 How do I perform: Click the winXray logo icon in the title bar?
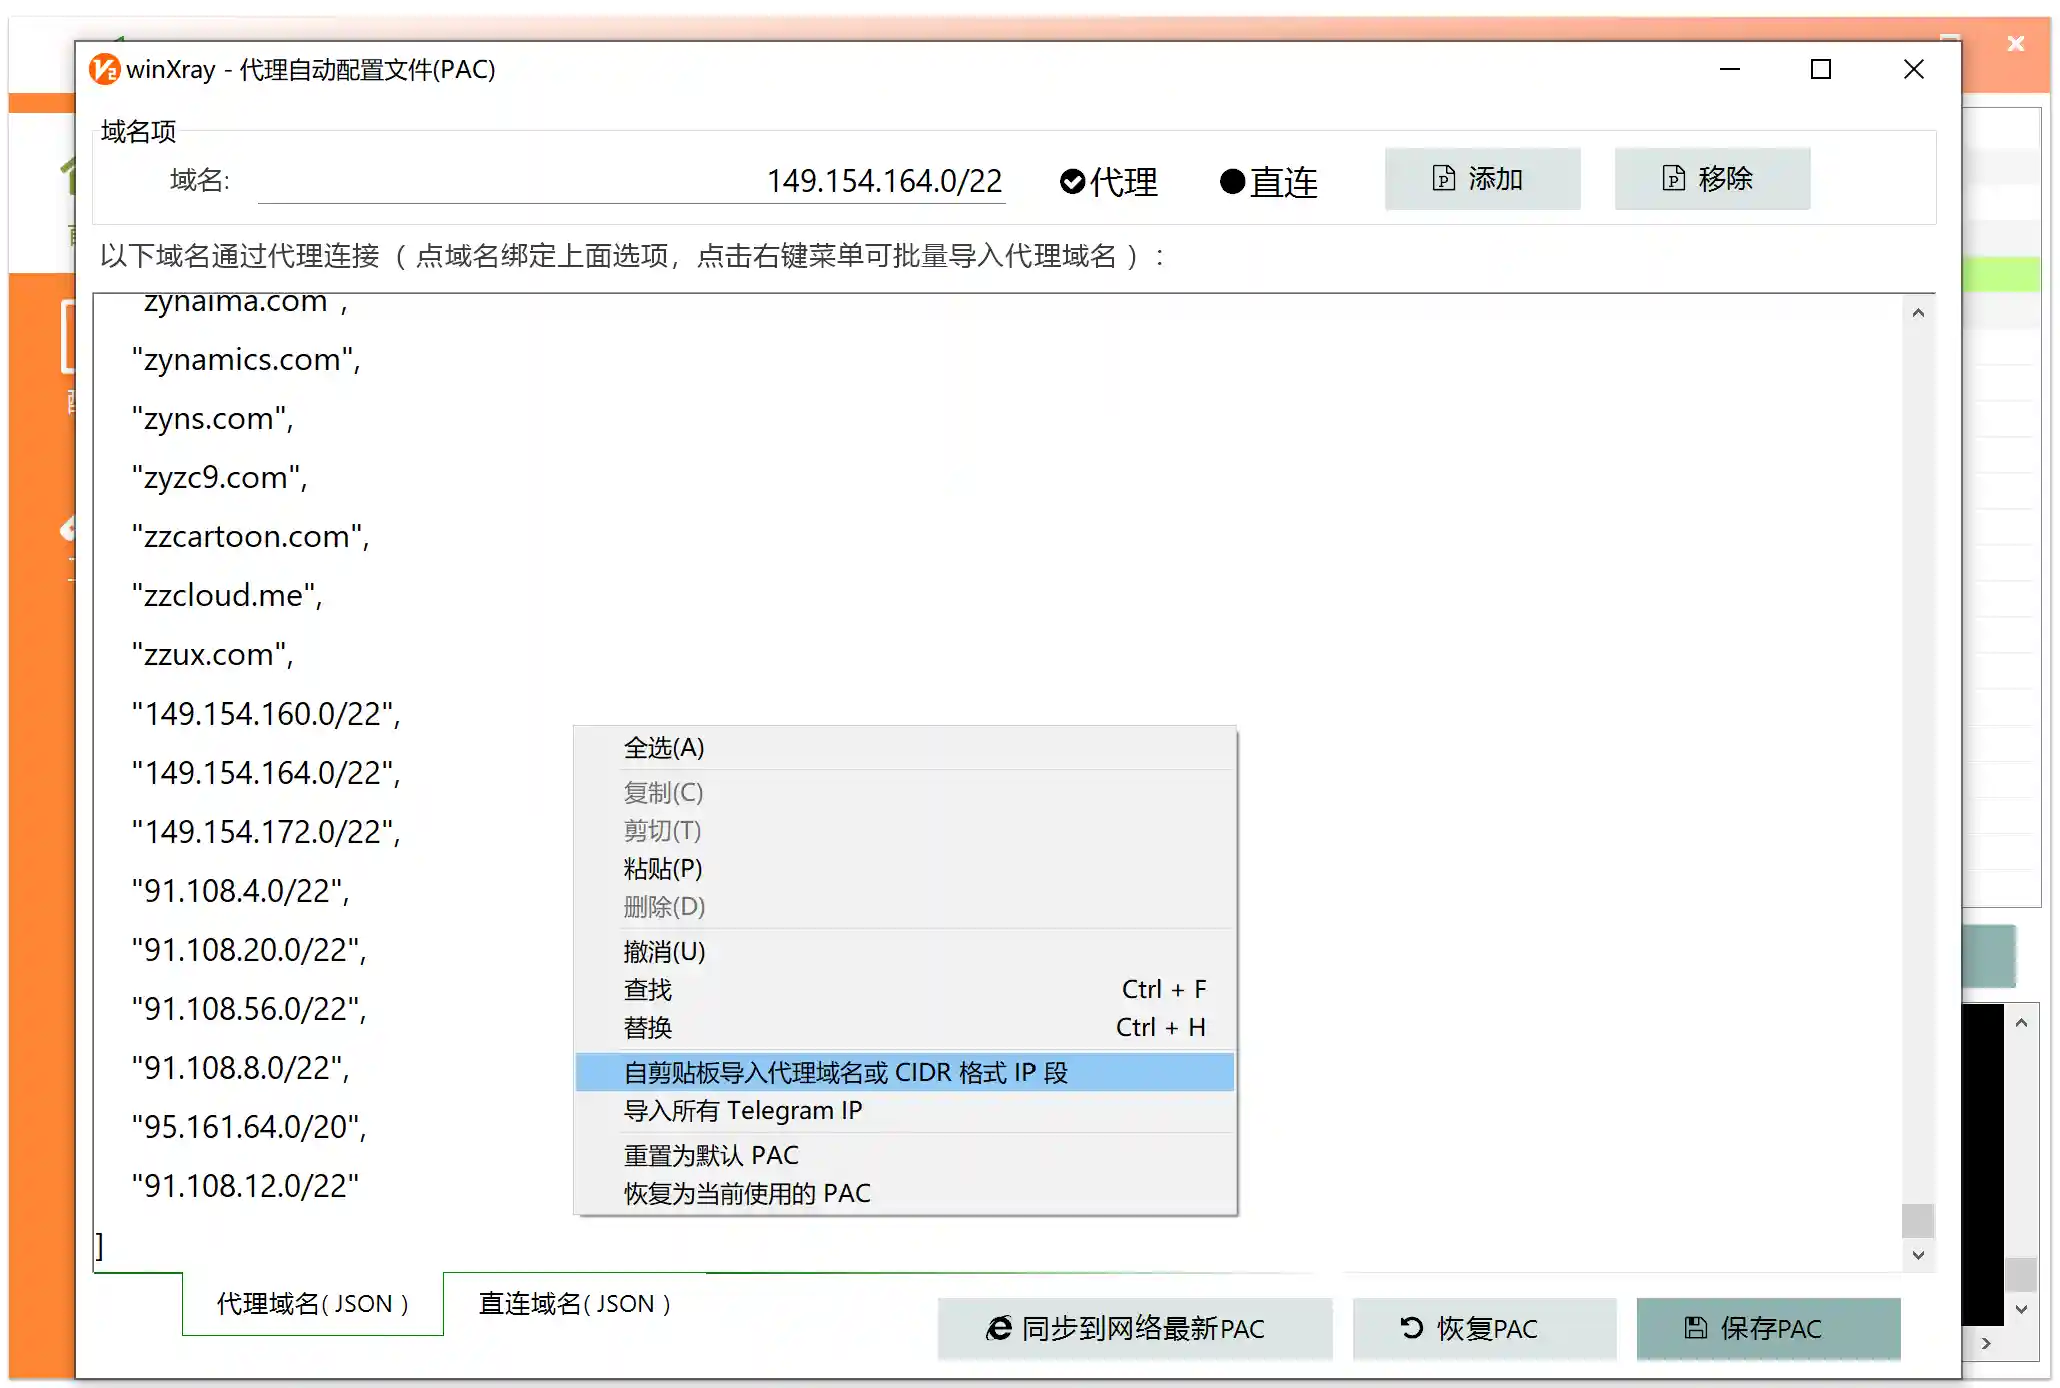pos(104,69)
